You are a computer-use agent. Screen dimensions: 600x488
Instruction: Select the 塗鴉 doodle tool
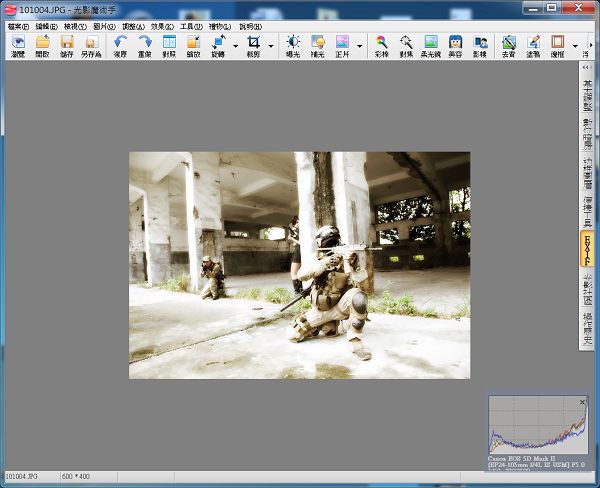(533, 46)
